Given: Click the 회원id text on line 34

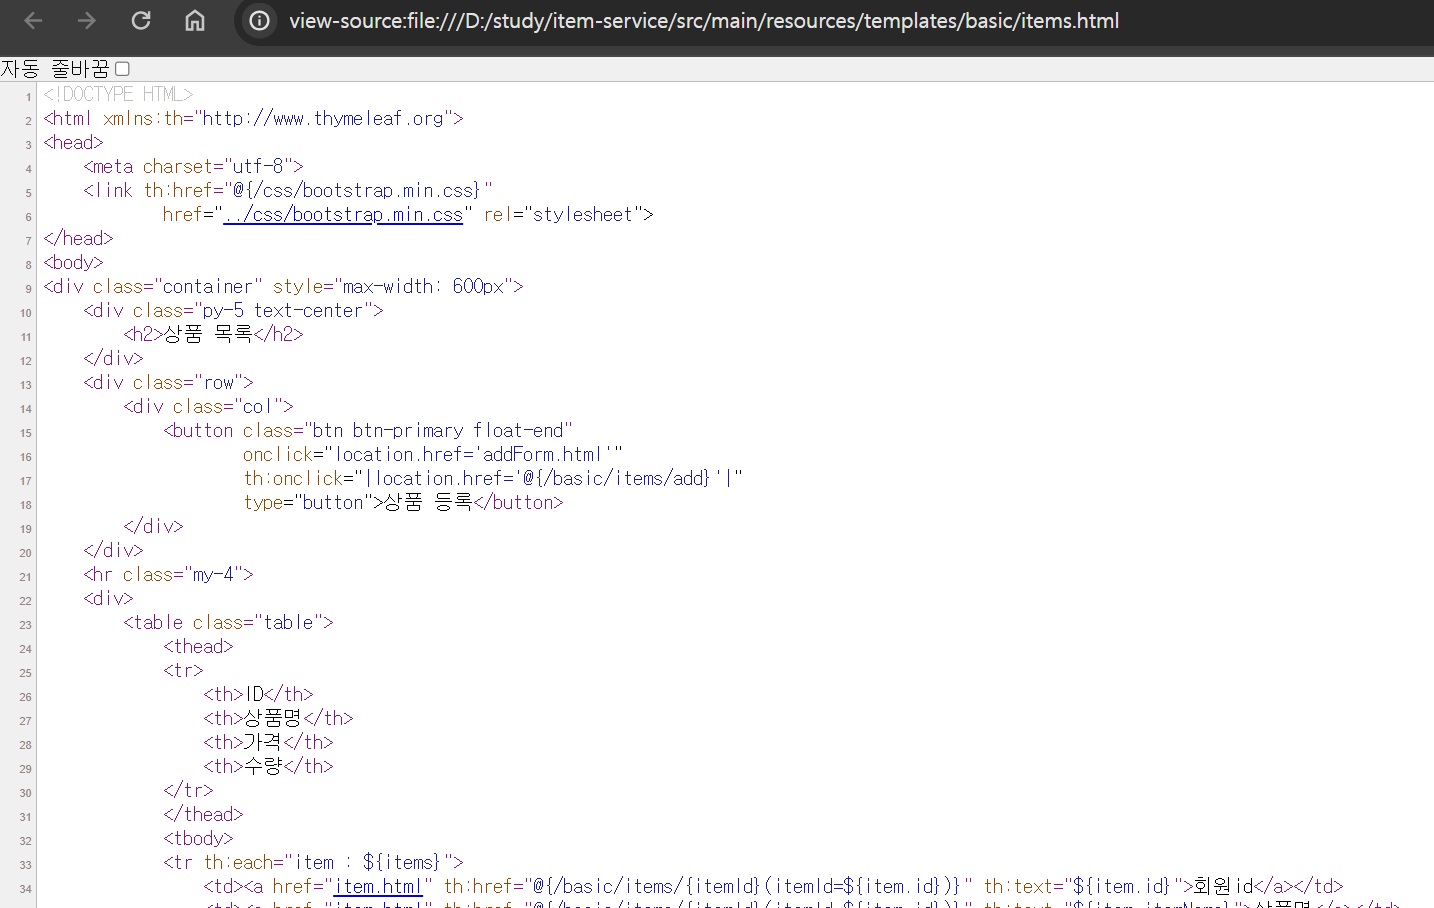Looking at the screenshot, I should tap(1223, 887).
